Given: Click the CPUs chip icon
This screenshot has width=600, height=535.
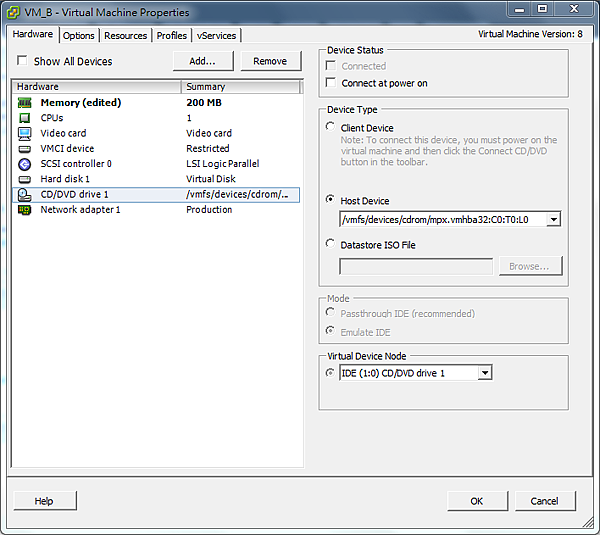Looking at the screenshot, I should click(x=25, y=118).
